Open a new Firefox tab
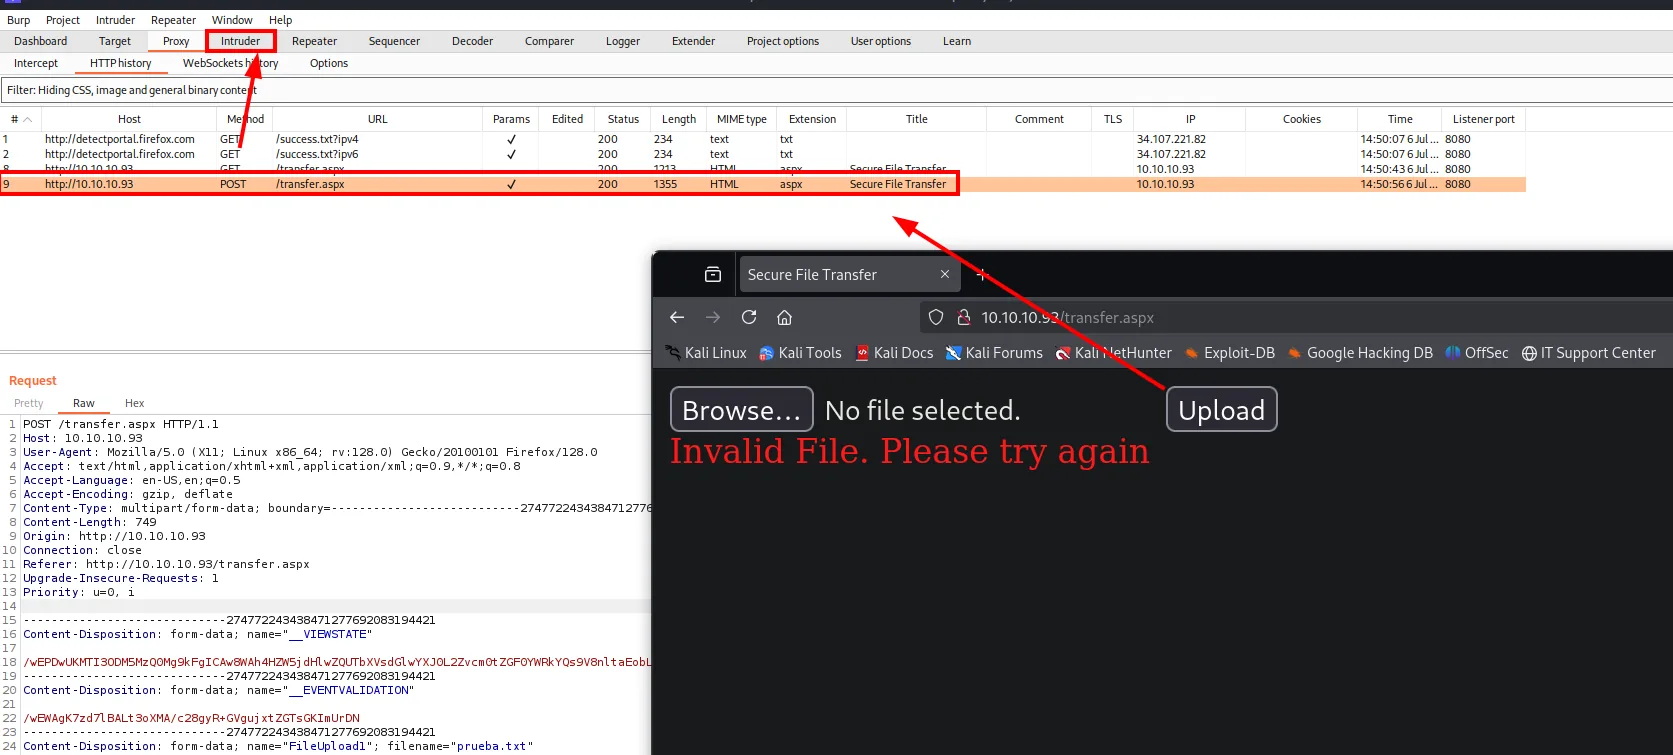This screenshot has height=755, width=1673. click(x=981, y=274)
